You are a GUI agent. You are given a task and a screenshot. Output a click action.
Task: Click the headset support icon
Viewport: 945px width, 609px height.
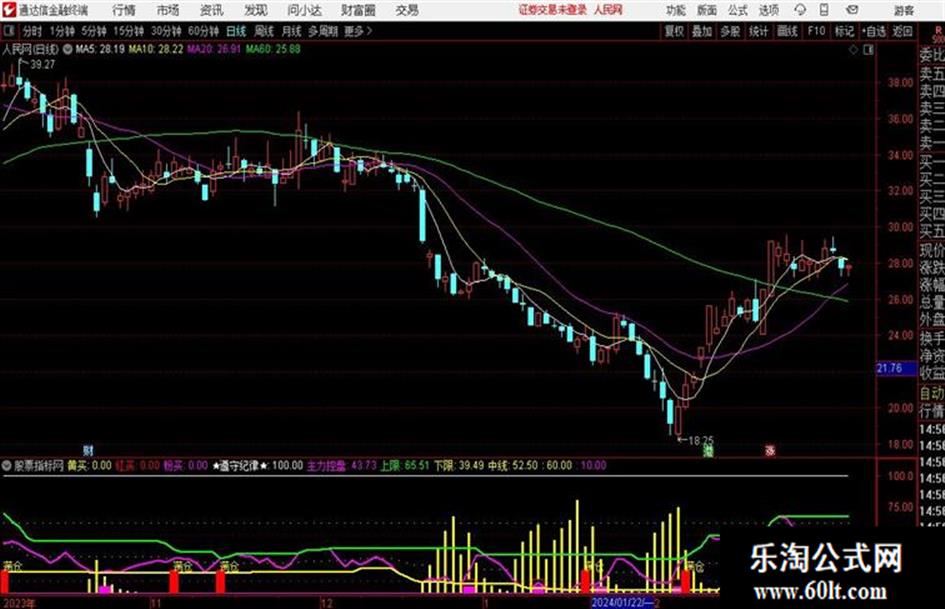tap(800, 10)
